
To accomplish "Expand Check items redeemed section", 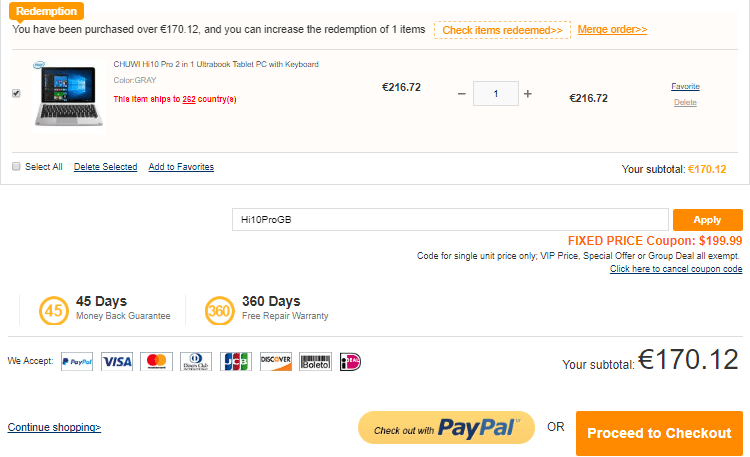I will (502, 30).
